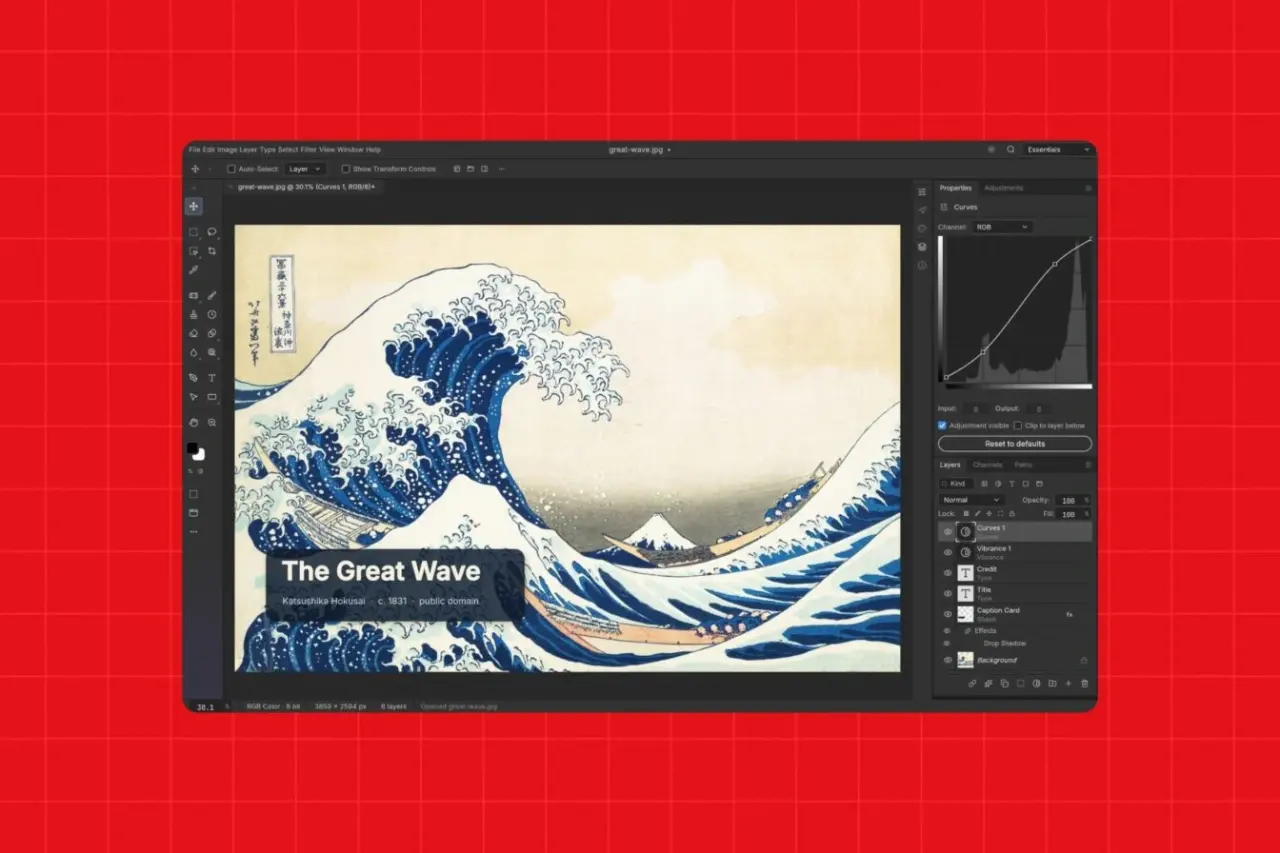
Task: Click the upper curve control point
Action: tap(1055, 264)
